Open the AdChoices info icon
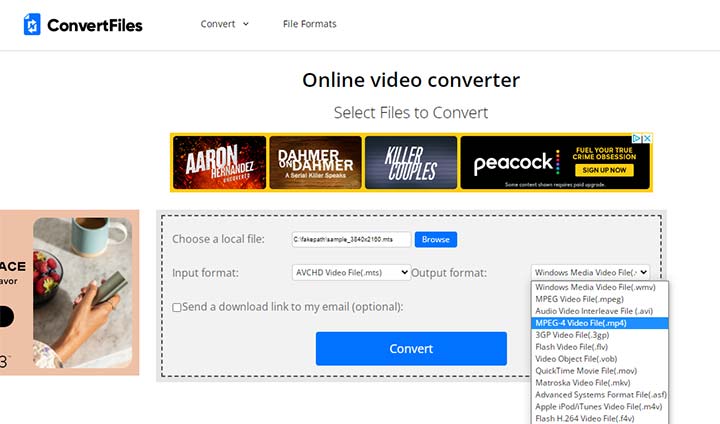Screen dimensions: 720x424 coord(637,138)
